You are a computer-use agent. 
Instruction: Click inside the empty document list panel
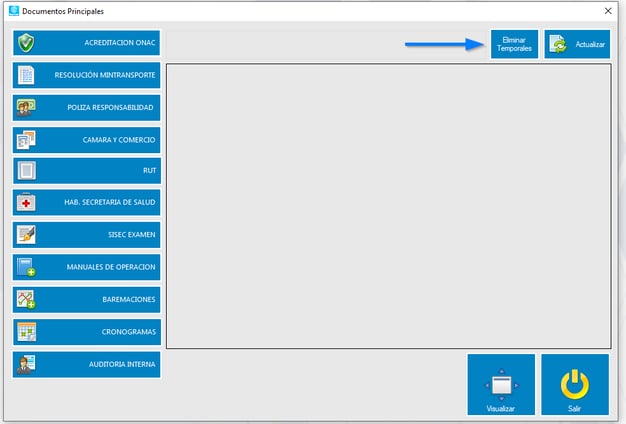tap(387, 205)
